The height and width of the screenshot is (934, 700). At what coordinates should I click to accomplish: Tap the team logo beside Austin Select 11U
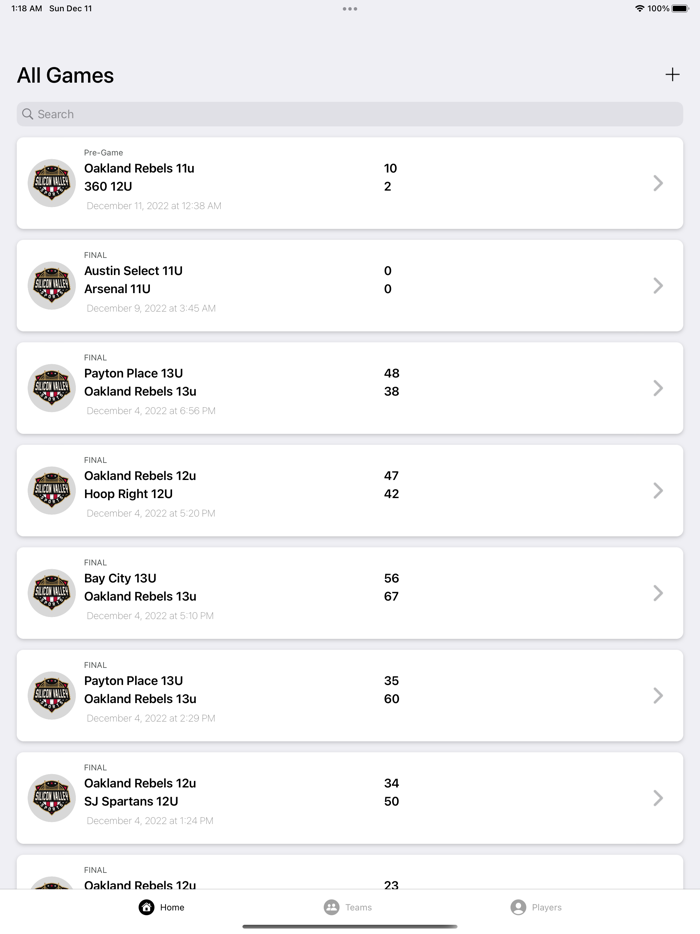pos(51,285)
